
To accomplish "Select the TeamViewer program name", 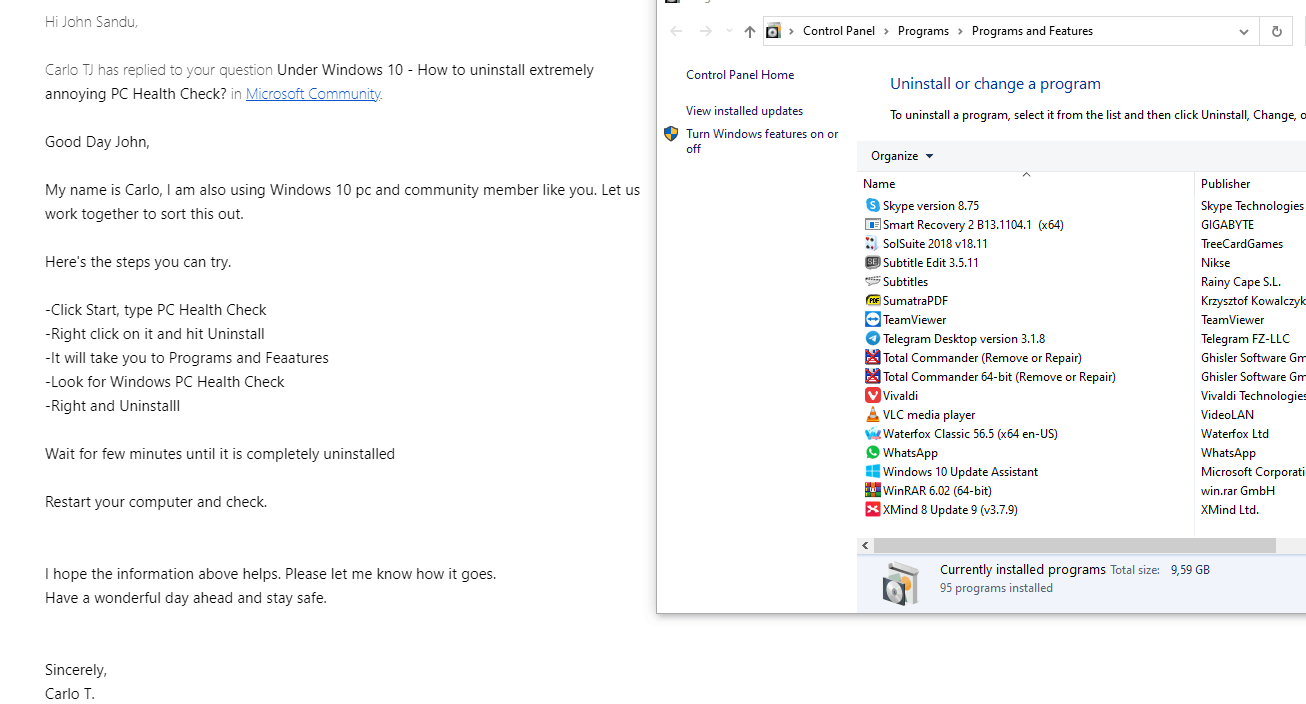I will click(x=914, y=319).
